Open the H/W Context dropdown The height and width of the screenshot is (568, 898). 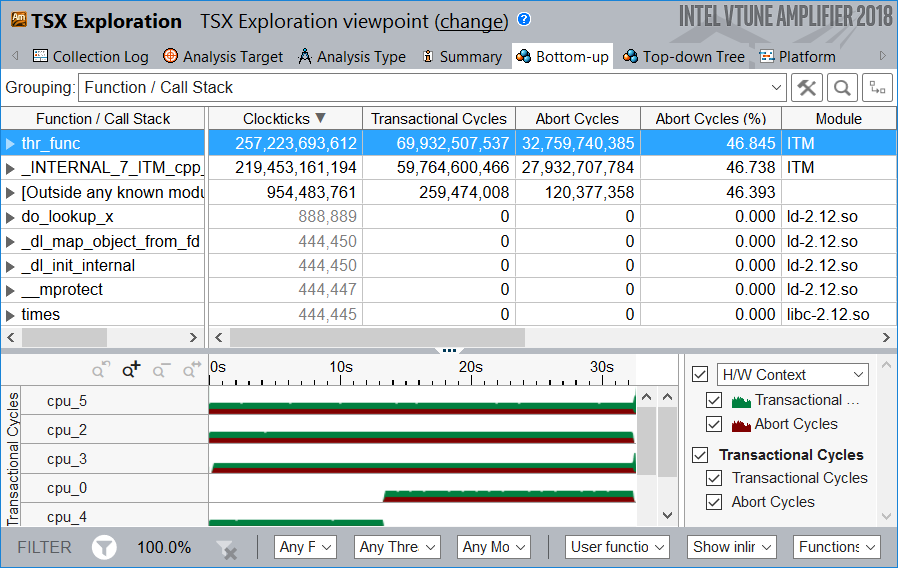coord(793,374)
